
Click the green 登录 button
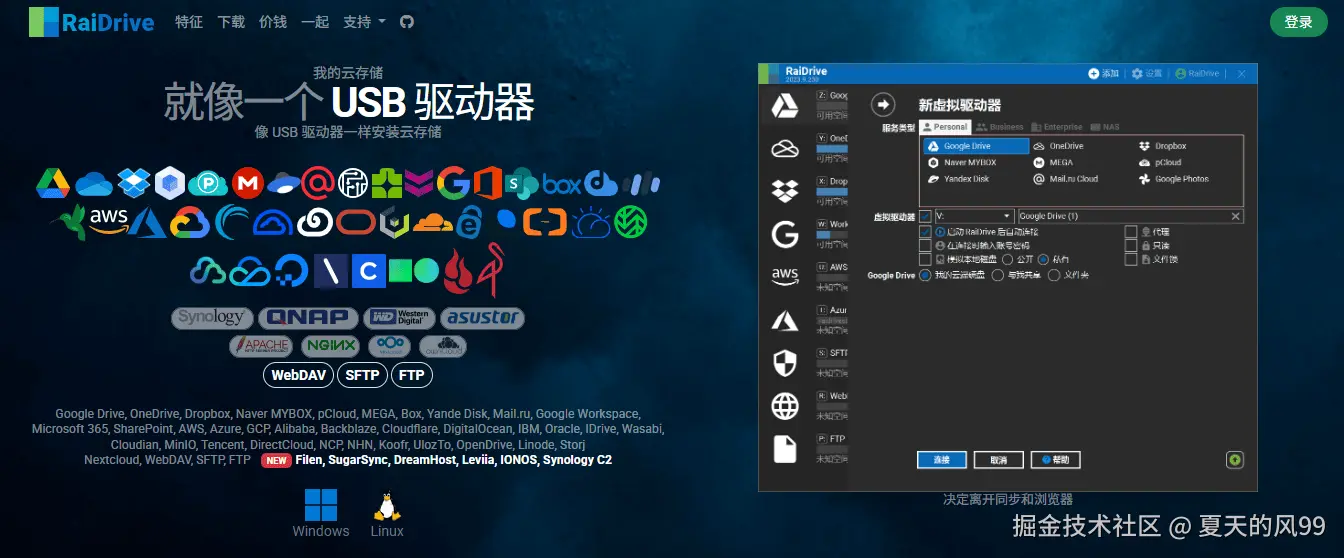click(1298, 22)
